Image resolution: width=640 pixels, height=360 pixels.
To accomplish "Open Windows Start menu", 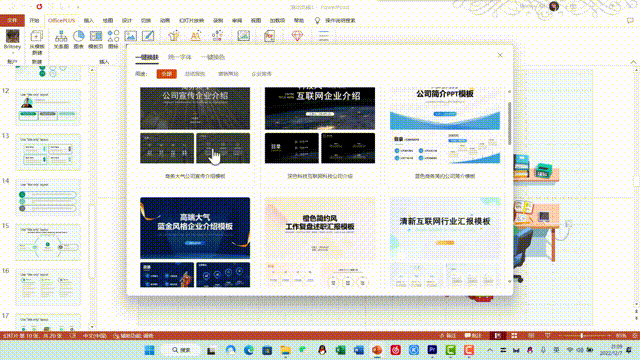I will click(x=149, y=350).
